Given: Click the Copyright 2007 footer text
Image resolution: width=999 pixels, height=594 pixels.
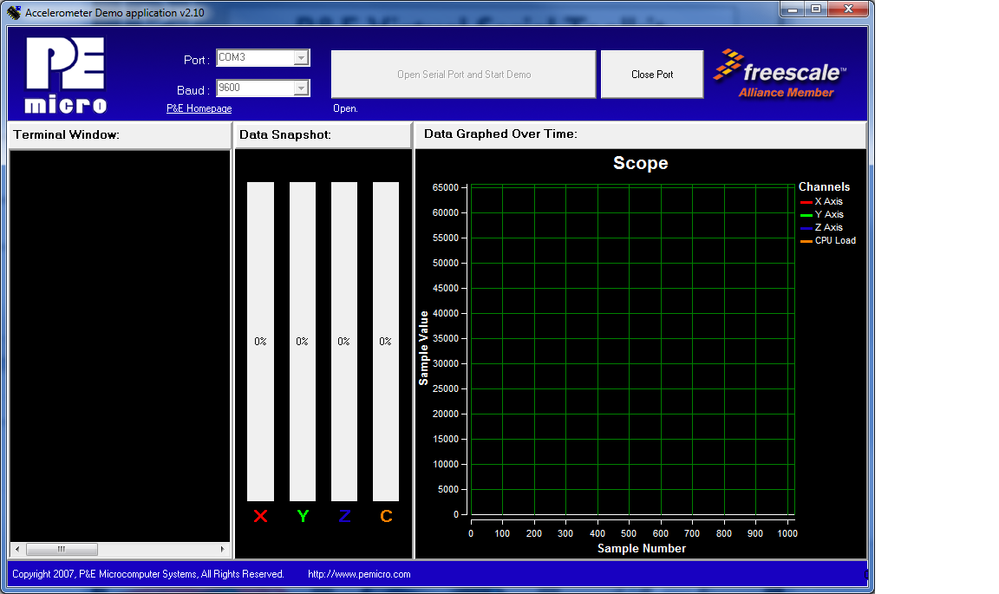Looking at the screenshot, I should tap(148, 574).
